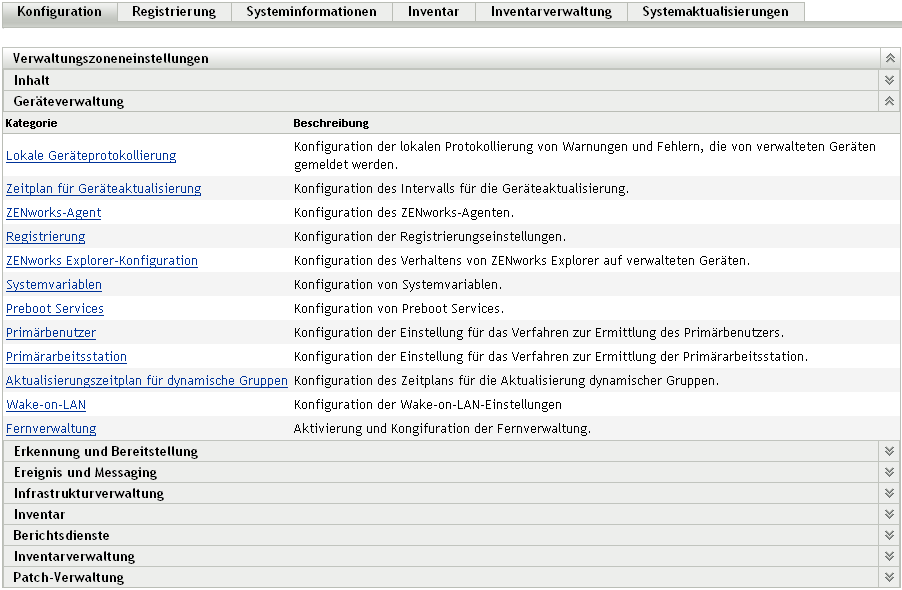Open the Wake-on-LAN settings link

[x=46, y=405]
